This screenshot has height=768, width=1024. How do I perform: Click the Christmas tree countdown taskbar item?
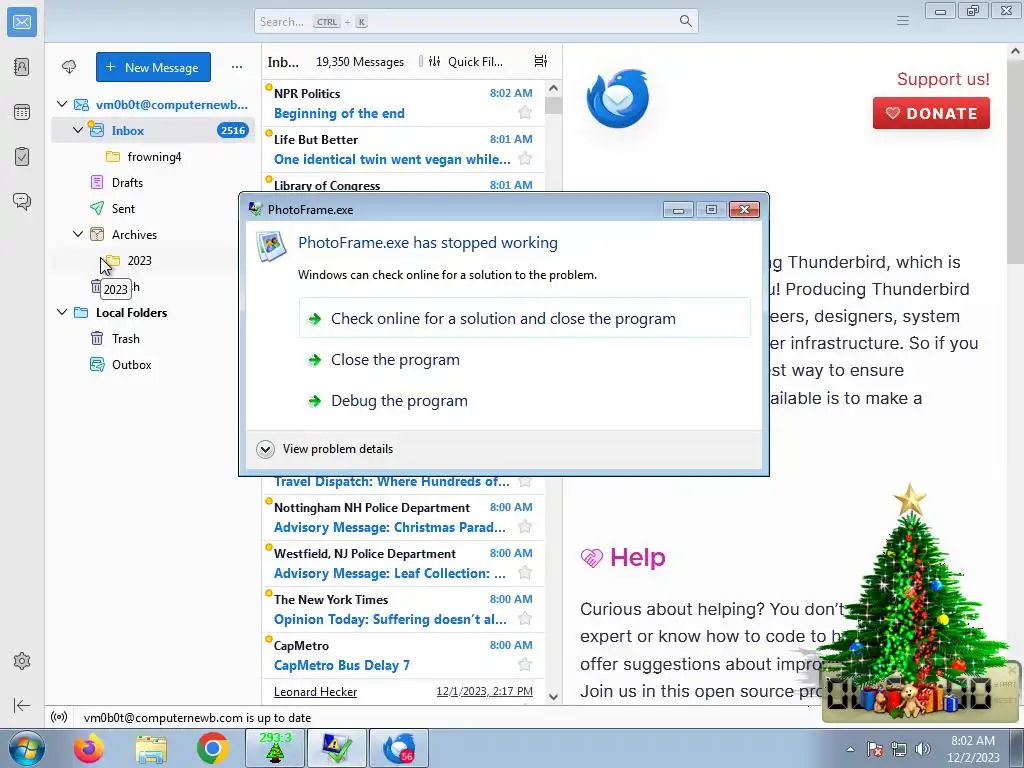pyautogui.click(x=275, y=748)
